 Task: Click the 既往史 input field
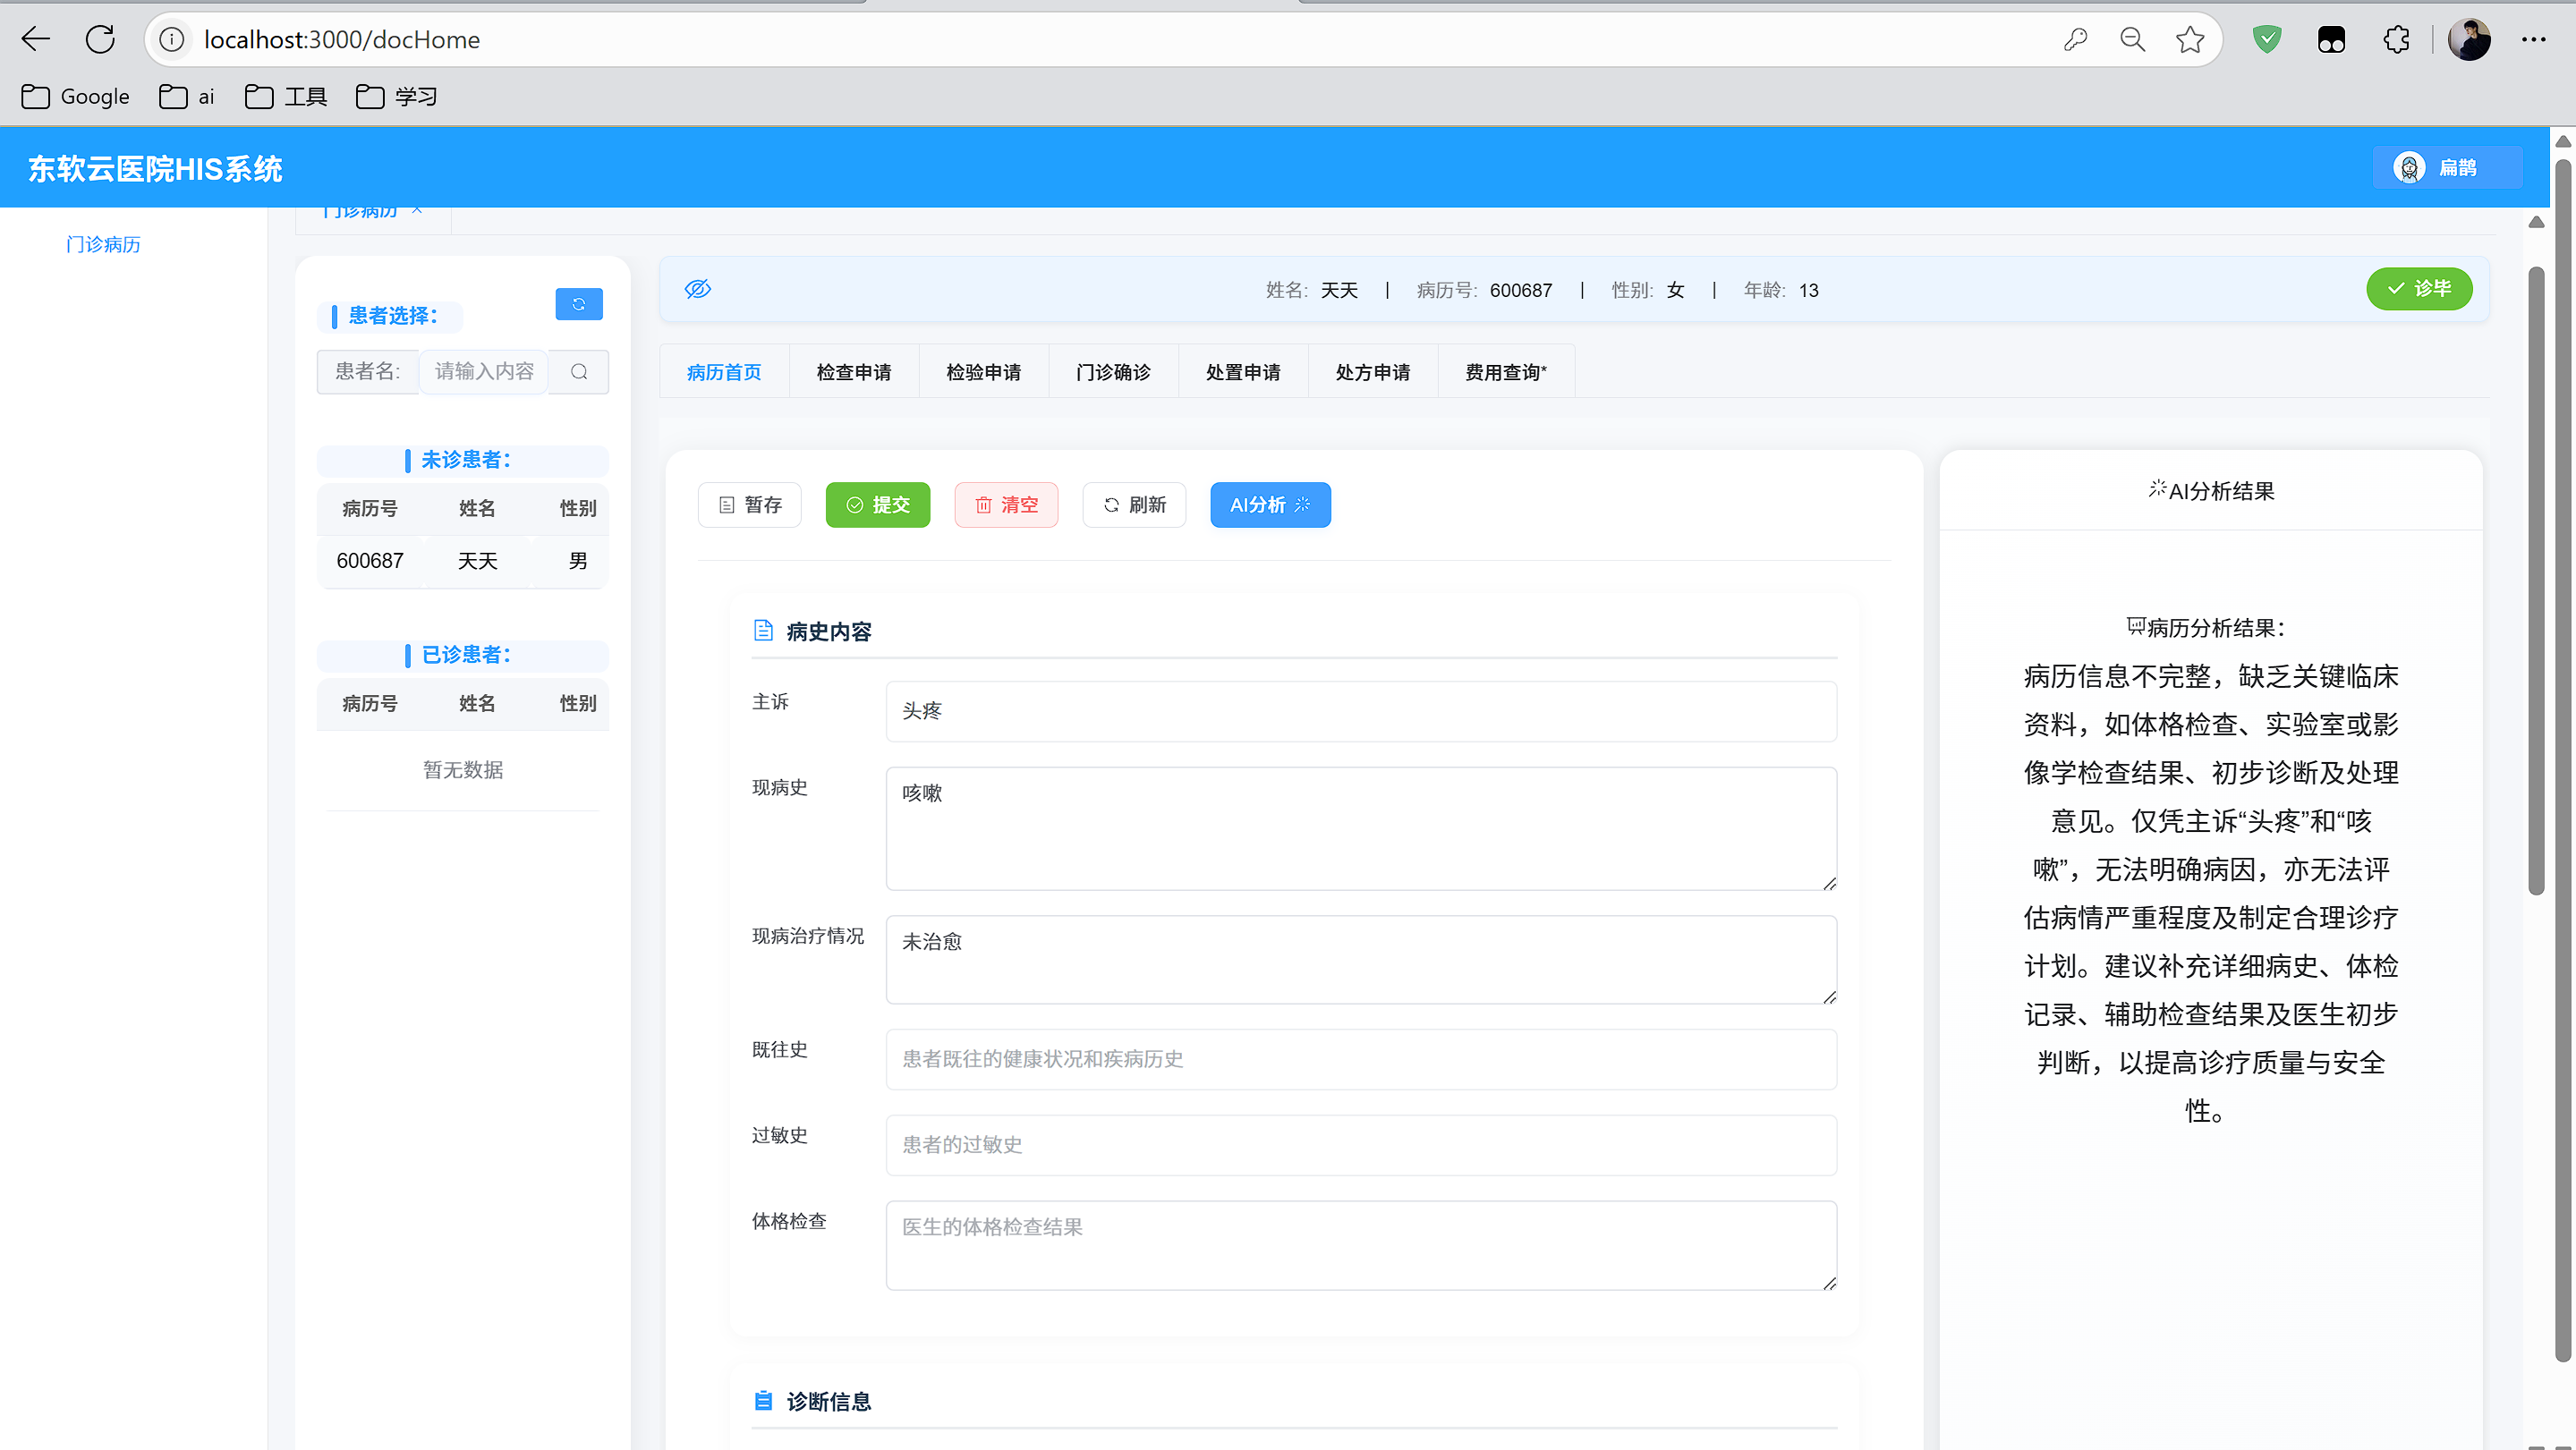click(x=1360, y=1059)
